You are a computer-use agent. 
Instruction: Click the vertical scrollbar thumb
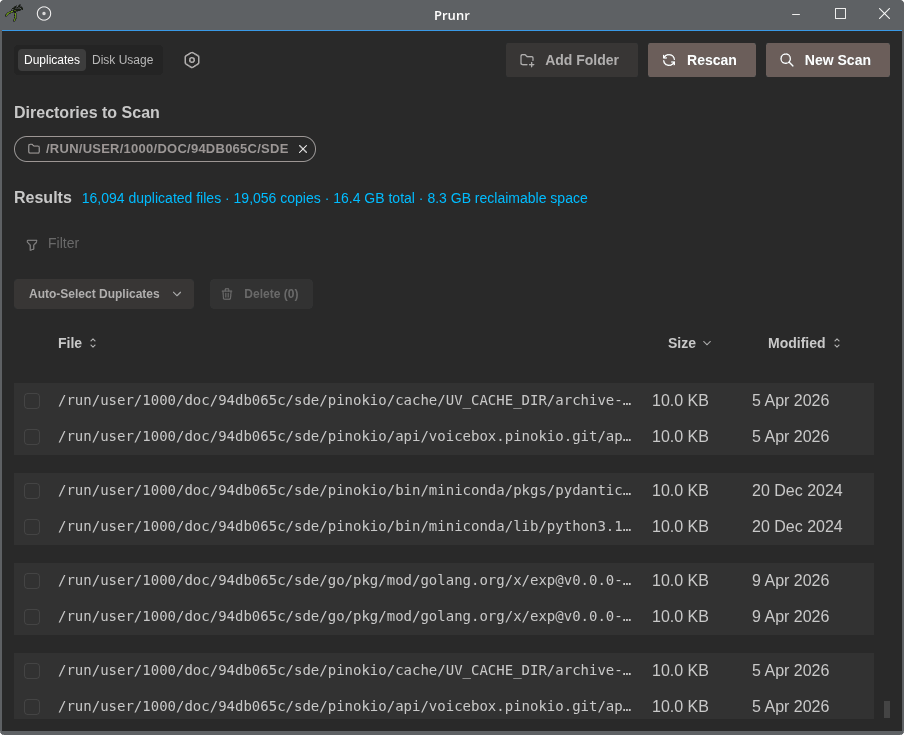[886, 709]
